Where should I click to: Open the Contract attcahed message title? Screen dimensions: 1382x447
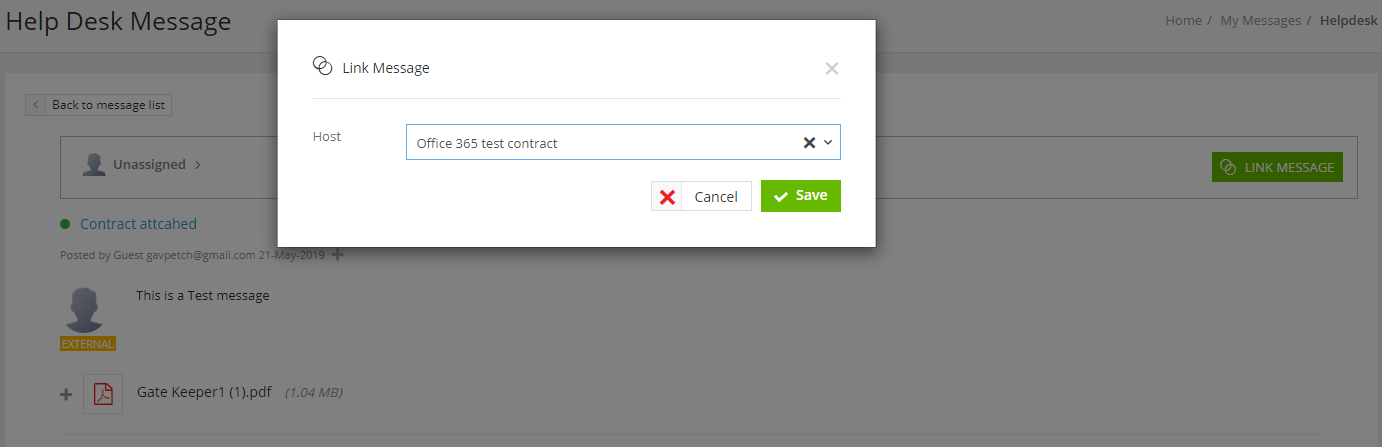[x=138, y=224]
